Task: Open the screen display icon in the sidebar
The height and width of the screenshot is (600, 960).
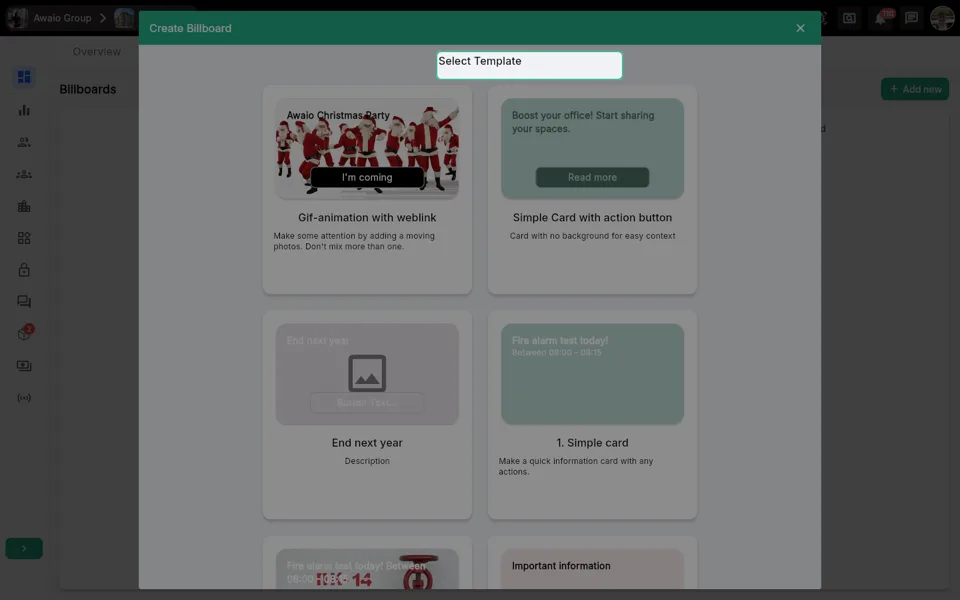Action: point(24,366)
